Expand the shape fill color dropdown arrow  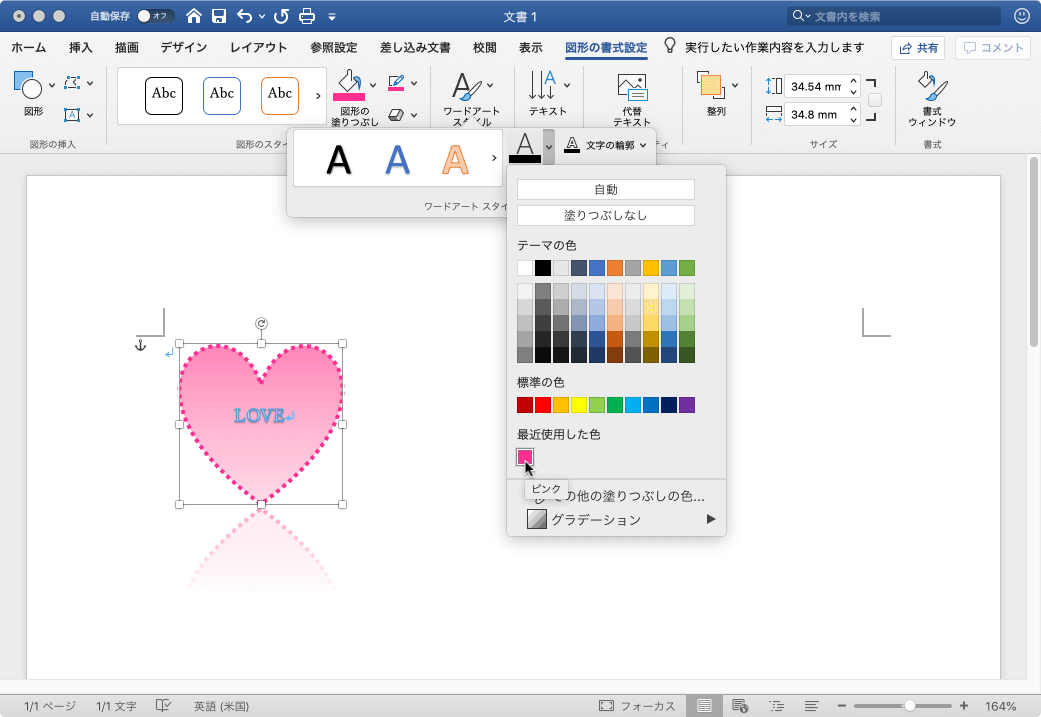pyautogui.click(x=373, y=85)
